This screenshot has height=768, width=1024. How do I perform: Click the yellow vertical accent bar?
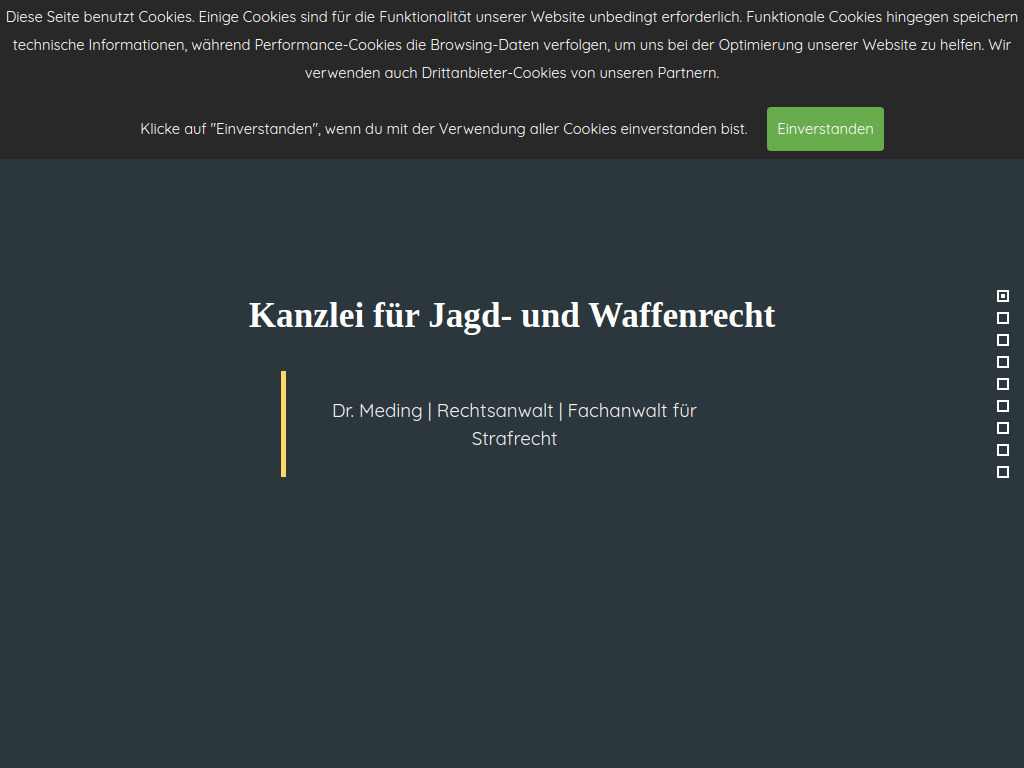click(x=283, y=424)
